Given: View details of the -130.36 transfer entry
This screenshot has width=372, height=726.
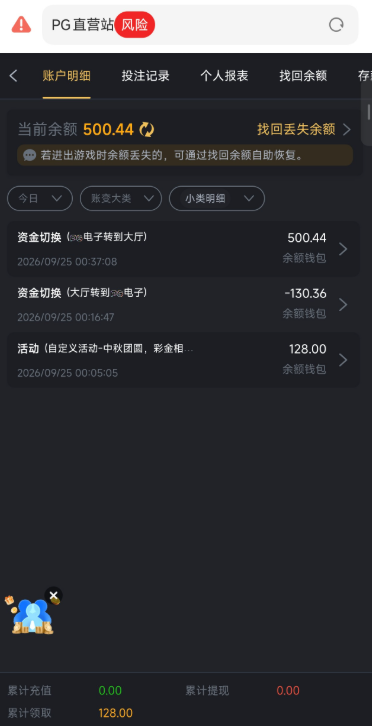Looking at the screenshot, I should [183, 305].
